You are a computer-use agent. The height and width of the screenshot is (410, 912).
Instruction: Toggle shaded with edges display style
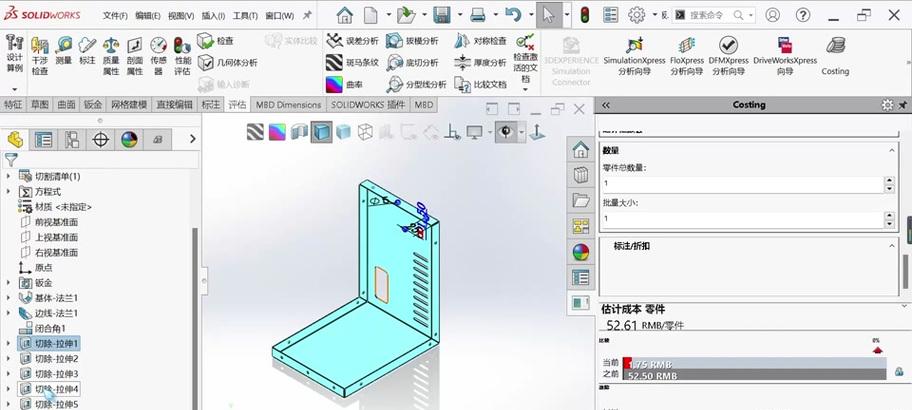pos(321,132)
